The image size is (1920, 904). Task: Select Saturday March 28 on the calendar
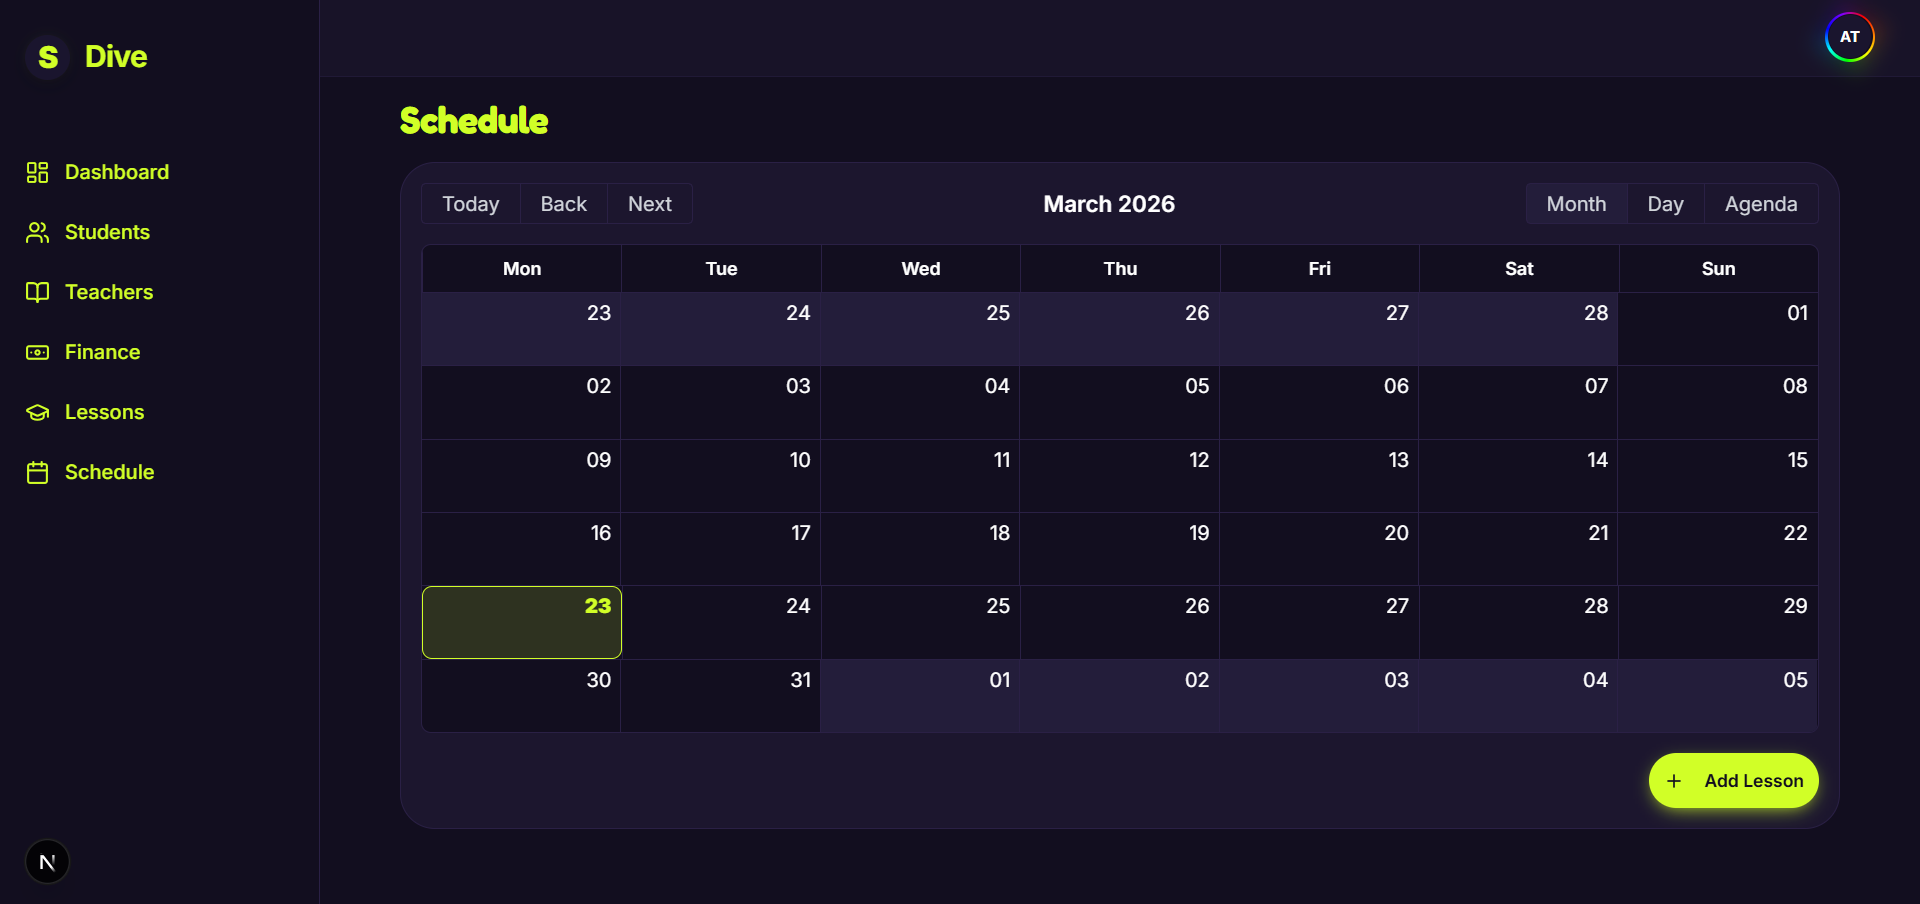coord(1518,622)
